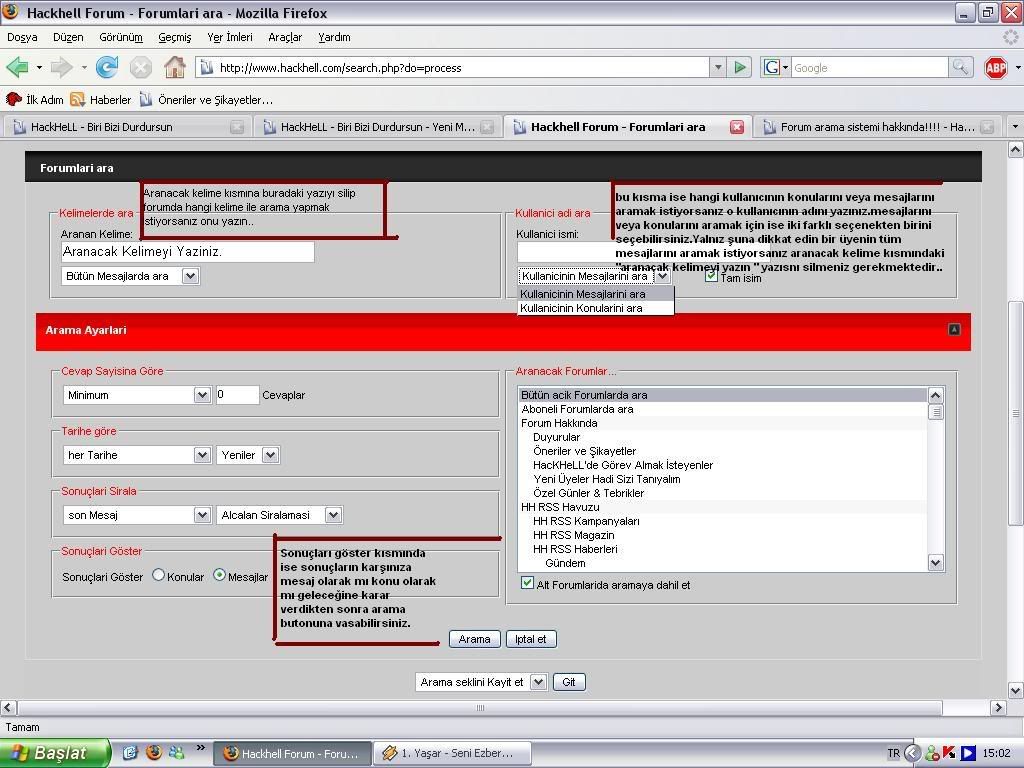Collapse the Arama Ayarlari section icon
The height and width of the screenshot is (768, 1024).
click(954, 330)
